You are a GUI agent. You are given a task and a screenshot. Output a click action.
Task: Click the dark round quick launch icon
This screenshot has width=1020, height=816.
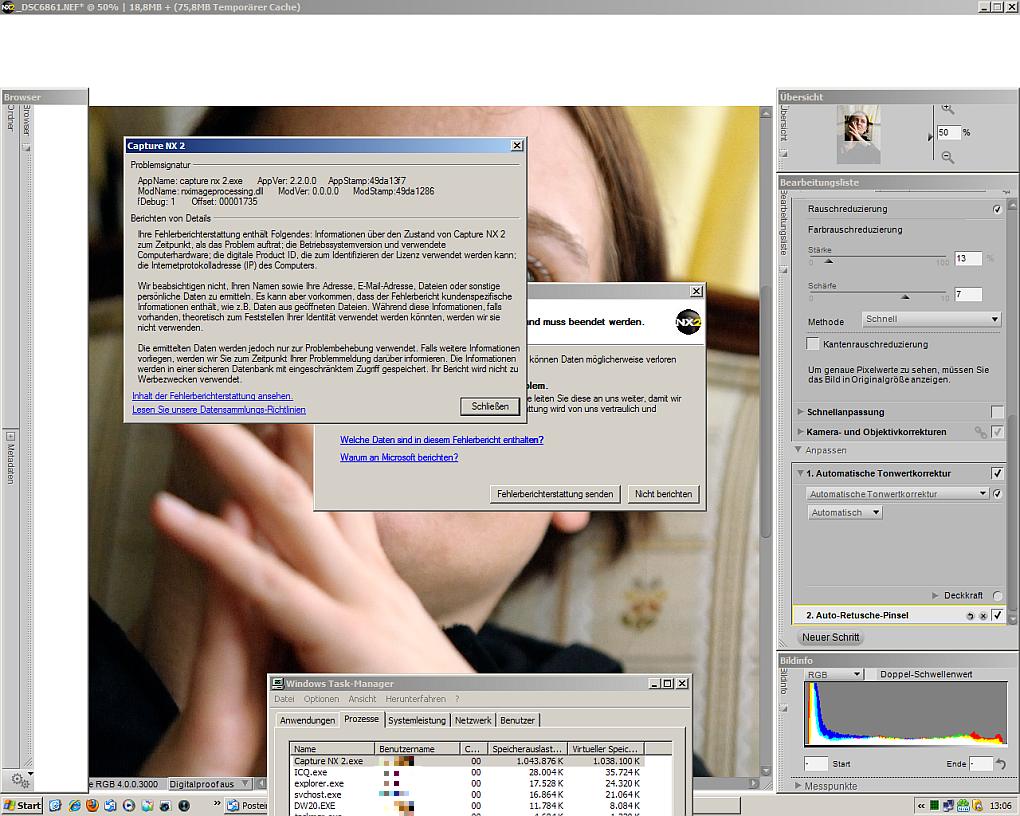point(184,806)
